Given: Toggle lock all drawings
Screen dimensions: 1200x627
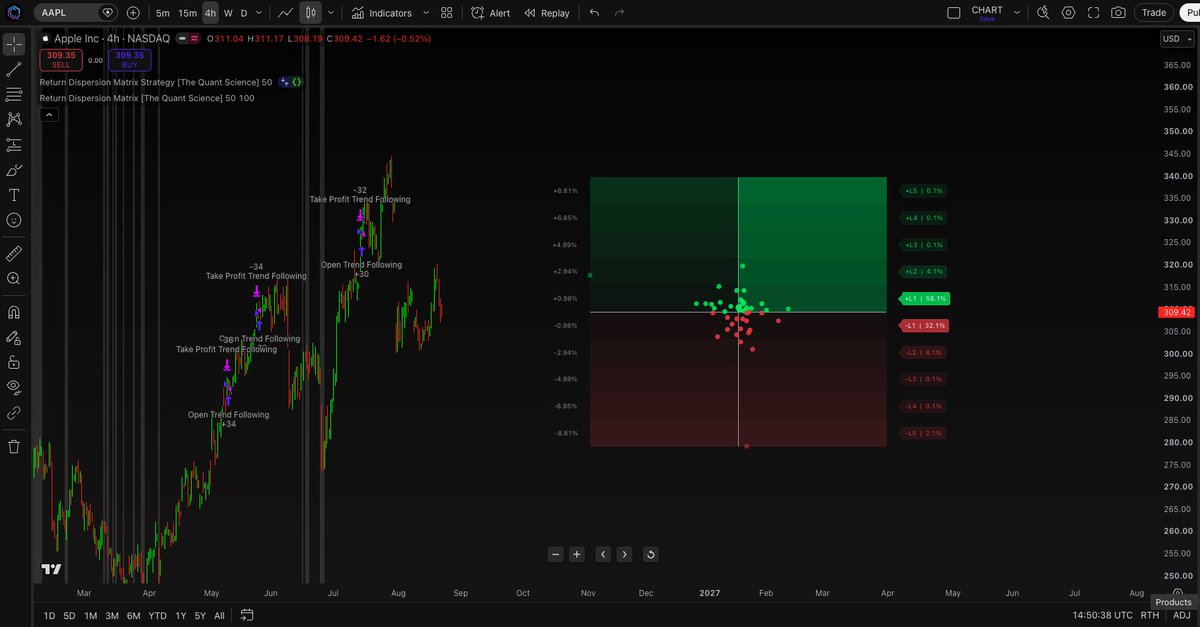Looking at the screenshot, I should point(14,362).
